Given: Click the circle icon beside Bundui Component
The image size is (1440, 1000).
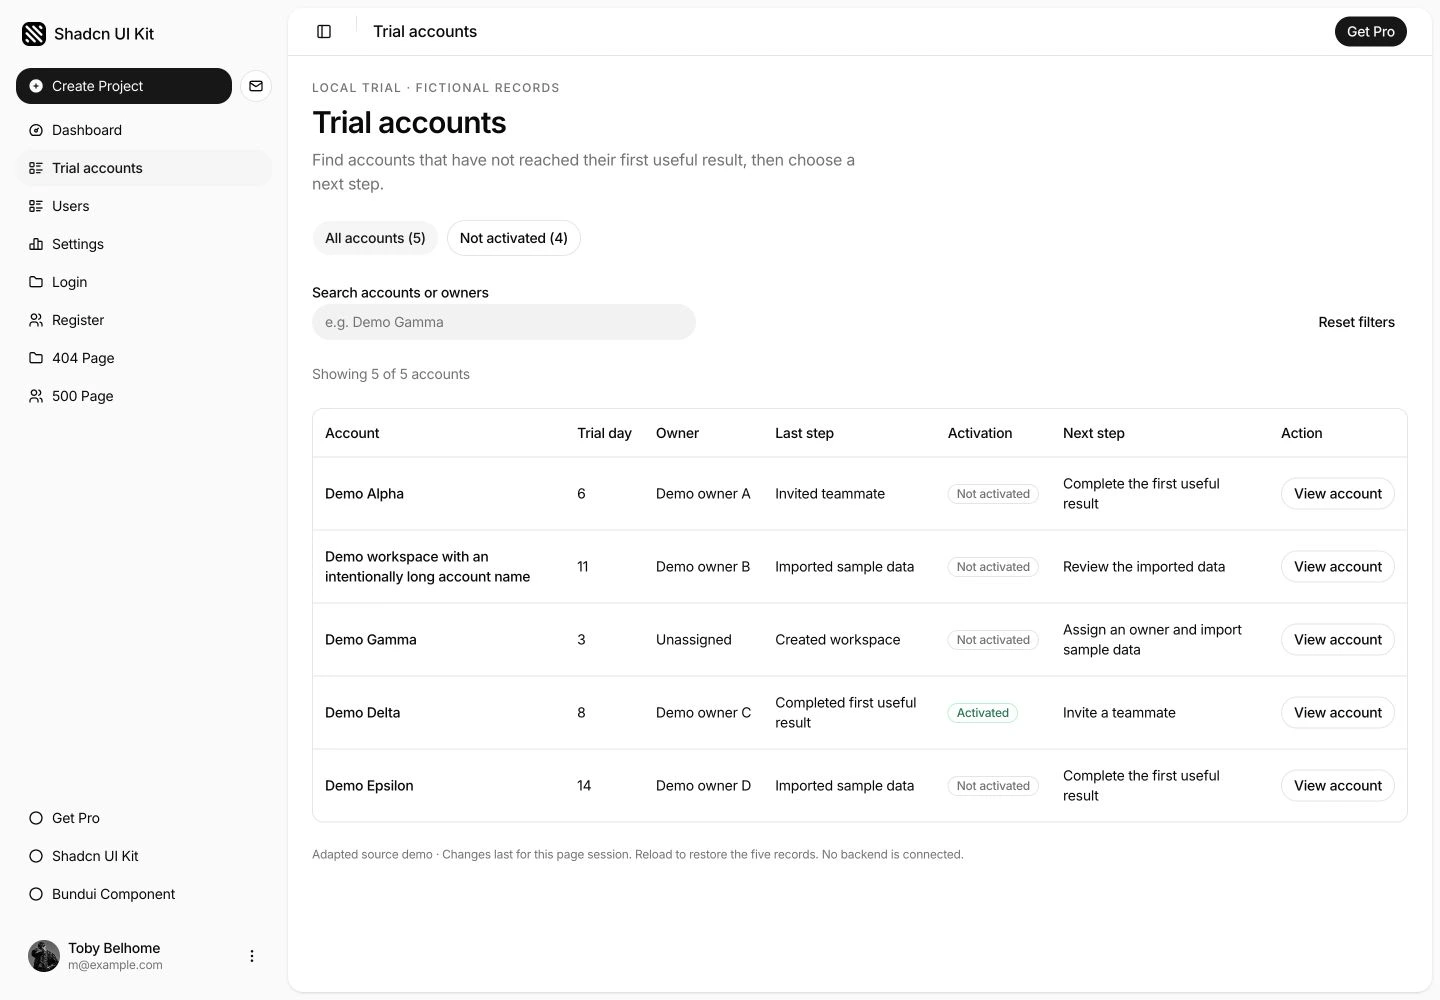Looking at the screenshot, I should tap(36, 894).
